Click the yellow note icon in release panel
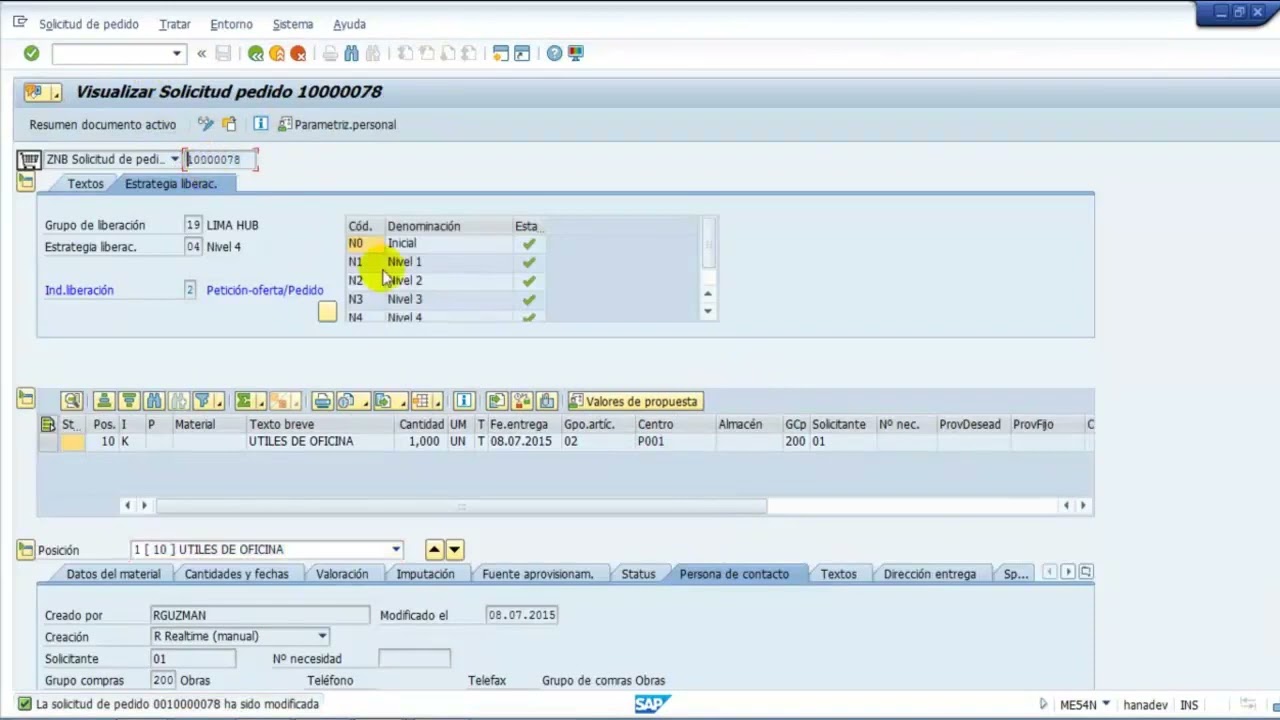The height and width of the screenshot is (720, 1280). tap(327, 311)
